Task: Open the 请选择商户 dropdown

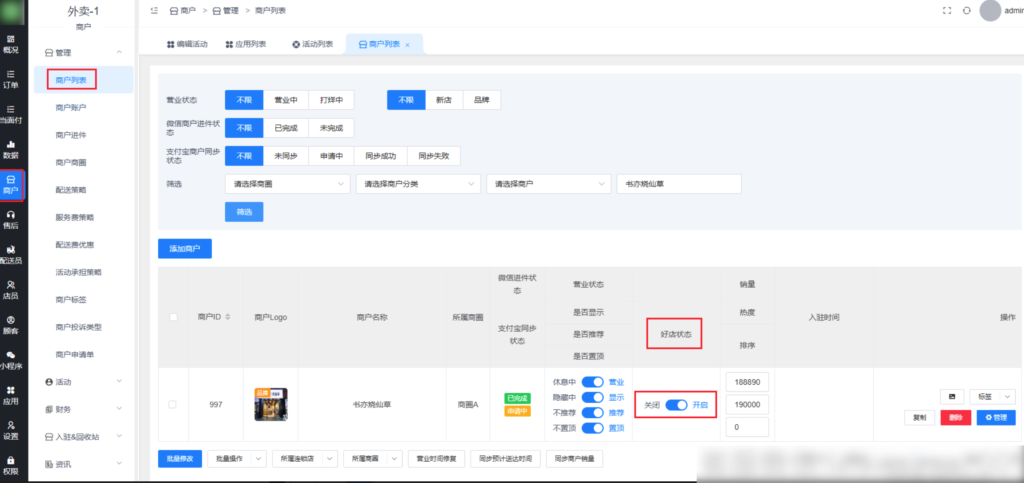Action: [549, 184]
